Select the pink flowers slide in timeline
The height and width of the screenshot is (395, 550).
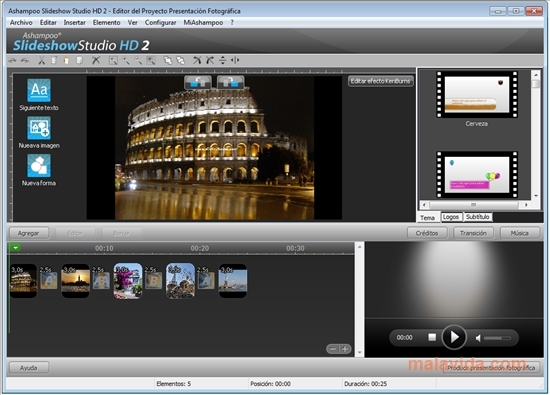pos(128,281)
